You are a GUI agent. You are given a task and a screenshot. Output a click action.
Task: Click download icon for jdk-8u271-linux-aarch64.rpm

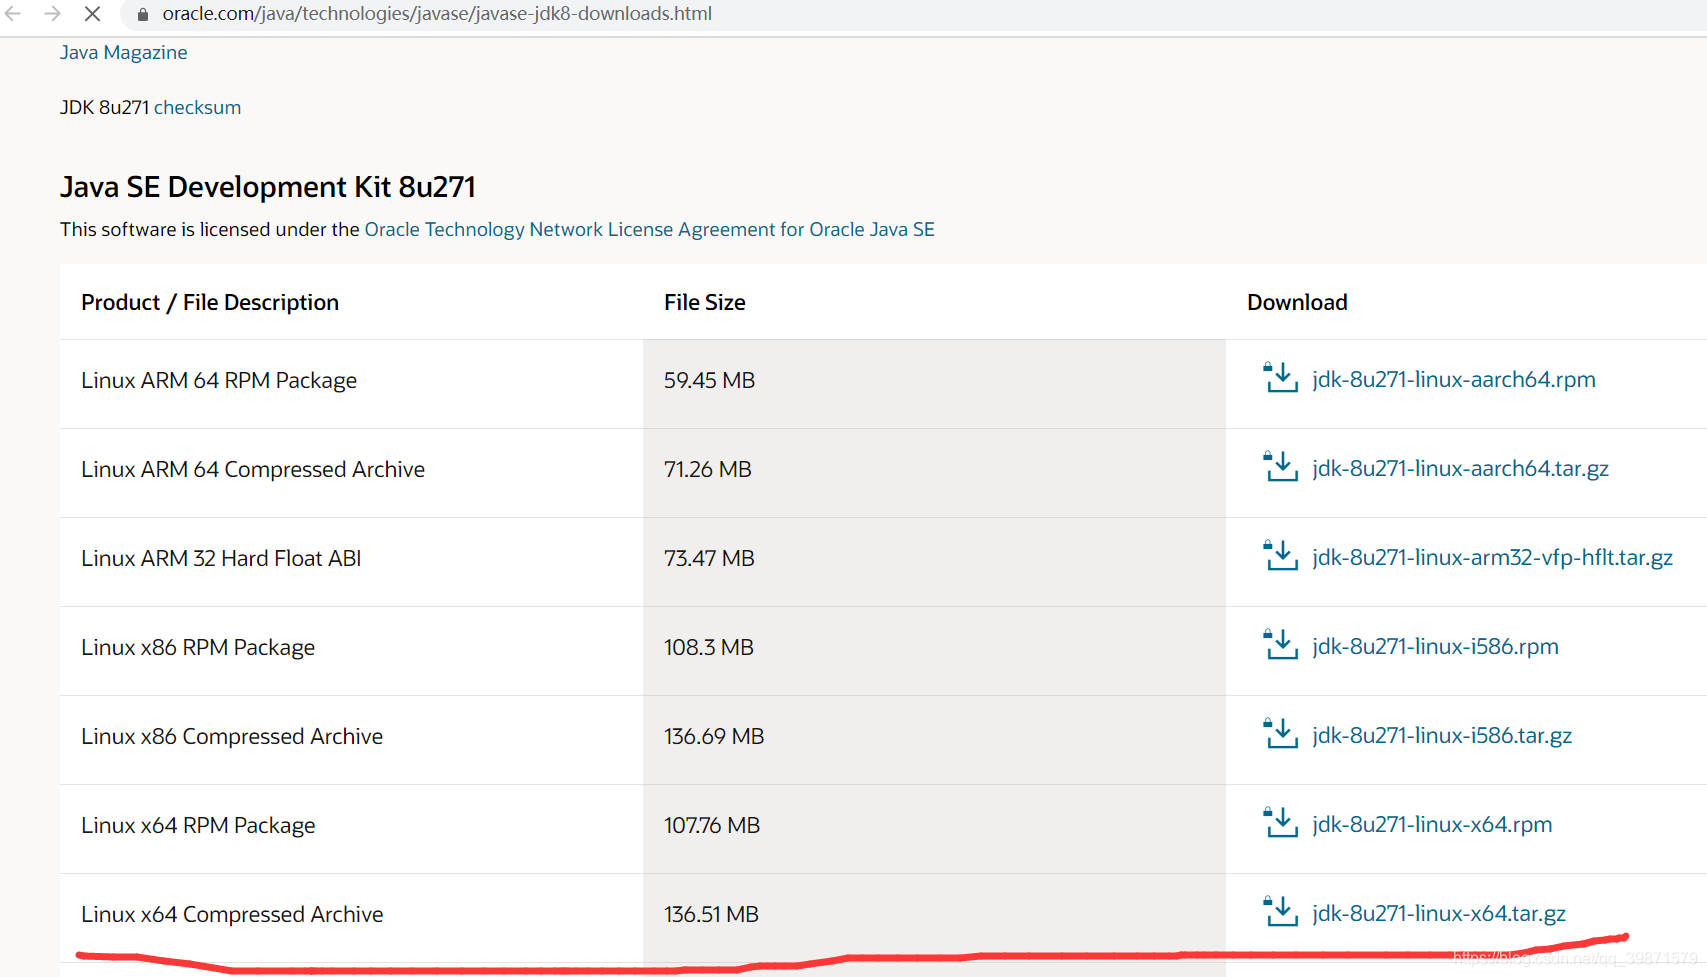coord(1280,378)
